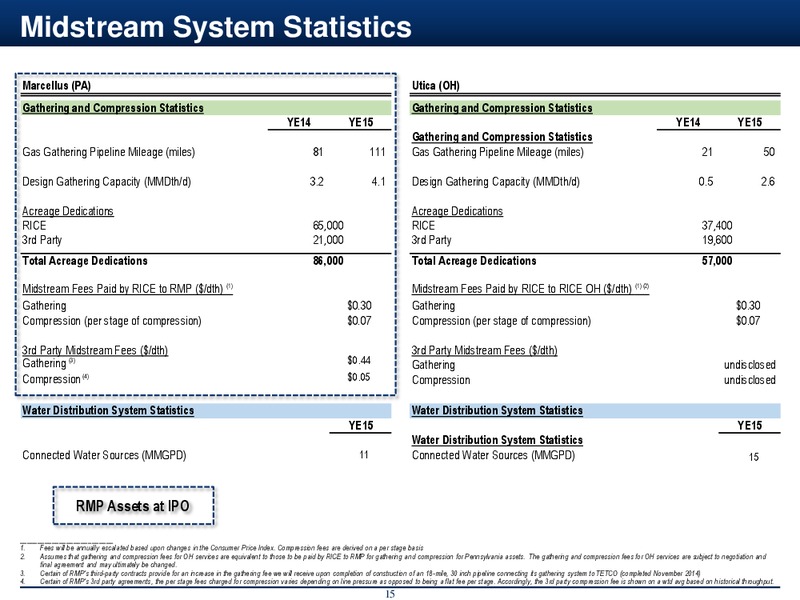Click Marcellus '3rd Party Midstream Fees ($/dth)' label
The width and height of the screenshot is (800, 600).
pos(95,350)
